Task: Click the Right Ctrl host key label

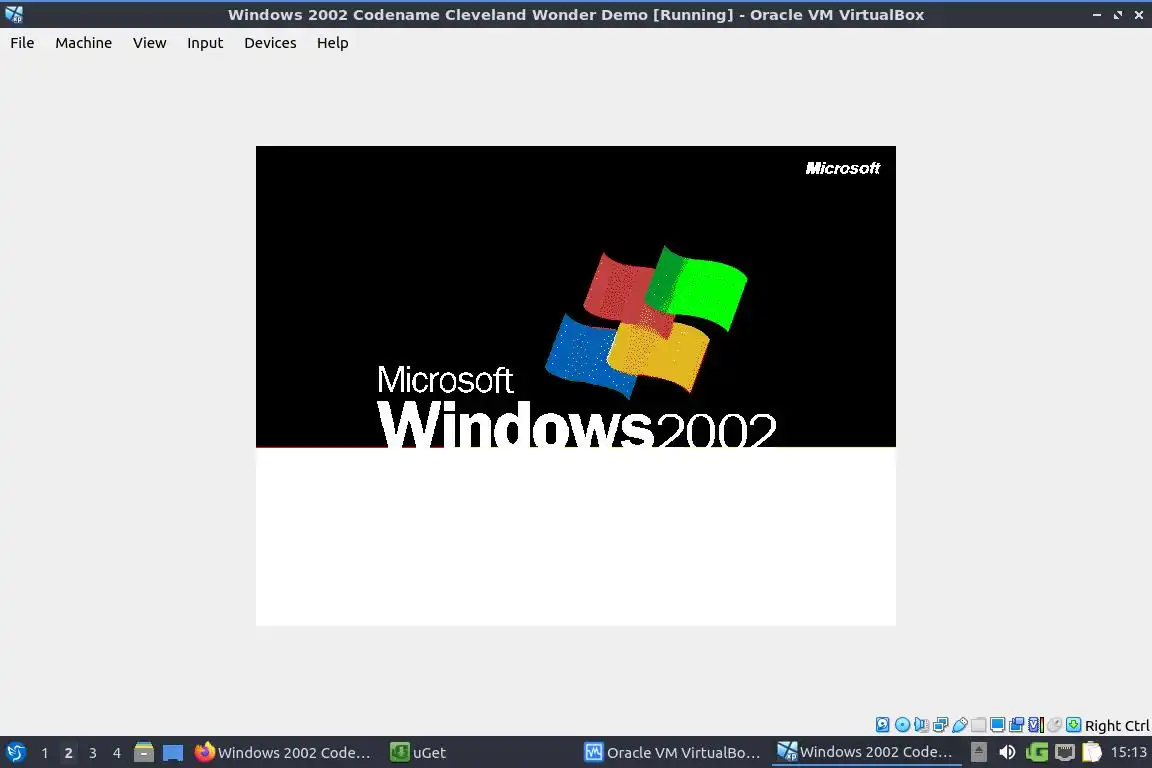Action: pyautogui.click(x=1117, y=725)
